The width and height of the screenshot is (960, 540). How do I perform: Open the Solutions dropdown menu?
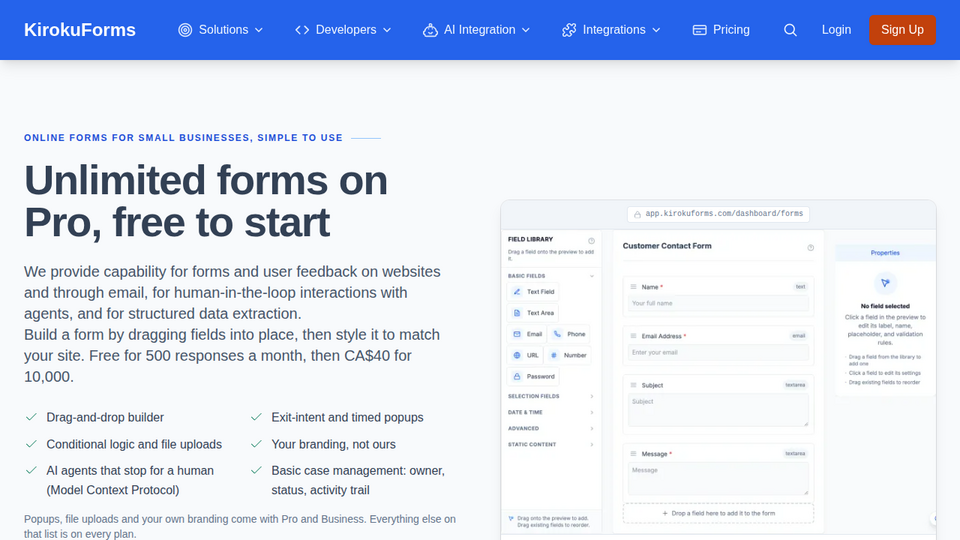click(x=220, y=30)
